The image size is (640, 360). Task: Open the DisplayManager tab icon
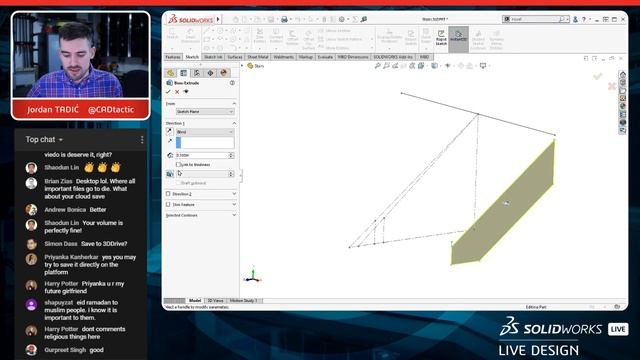point(223,73)
